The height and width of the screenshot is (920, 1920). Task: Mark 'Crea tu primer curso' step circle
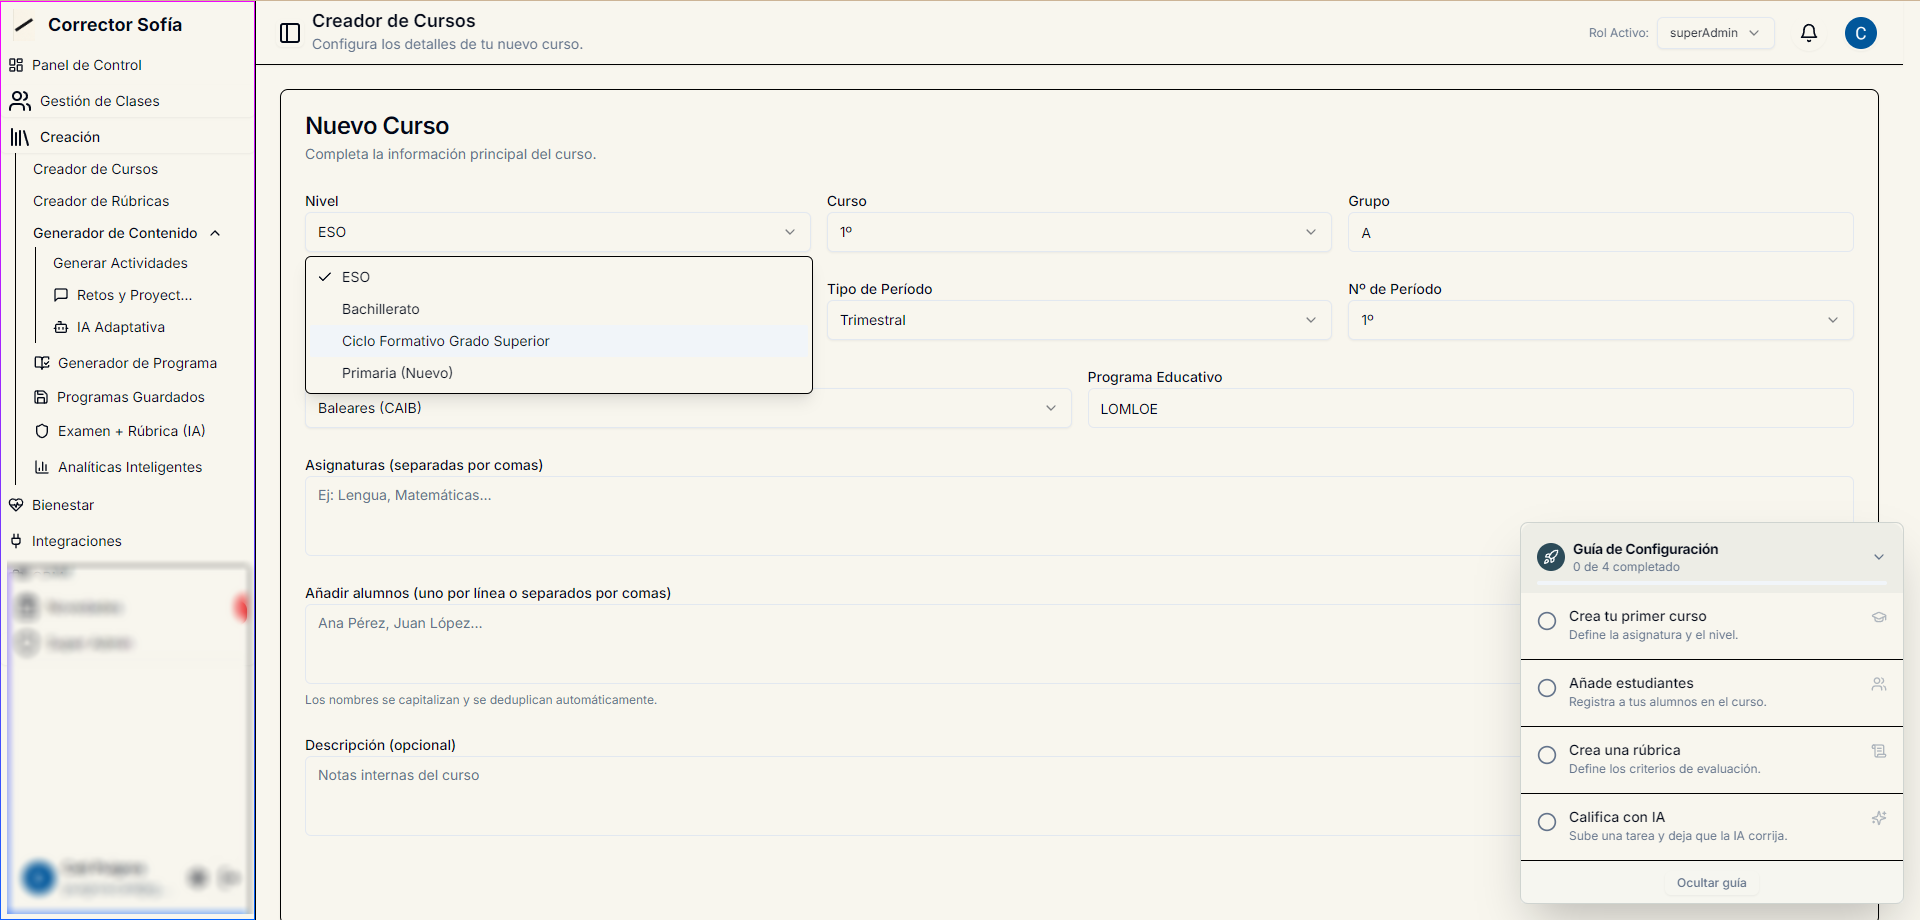1547,621
